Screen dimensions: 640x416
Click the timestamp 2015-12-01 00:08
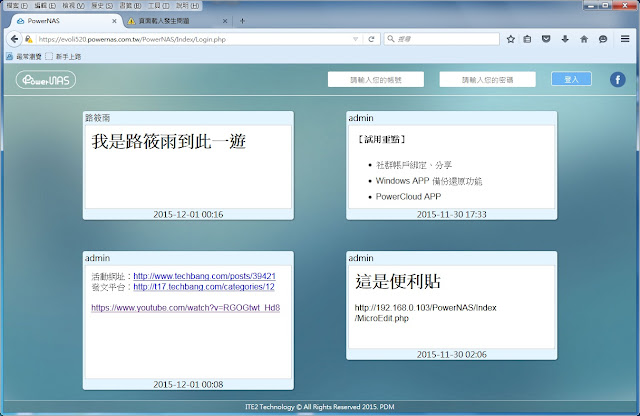click(188, 384)
